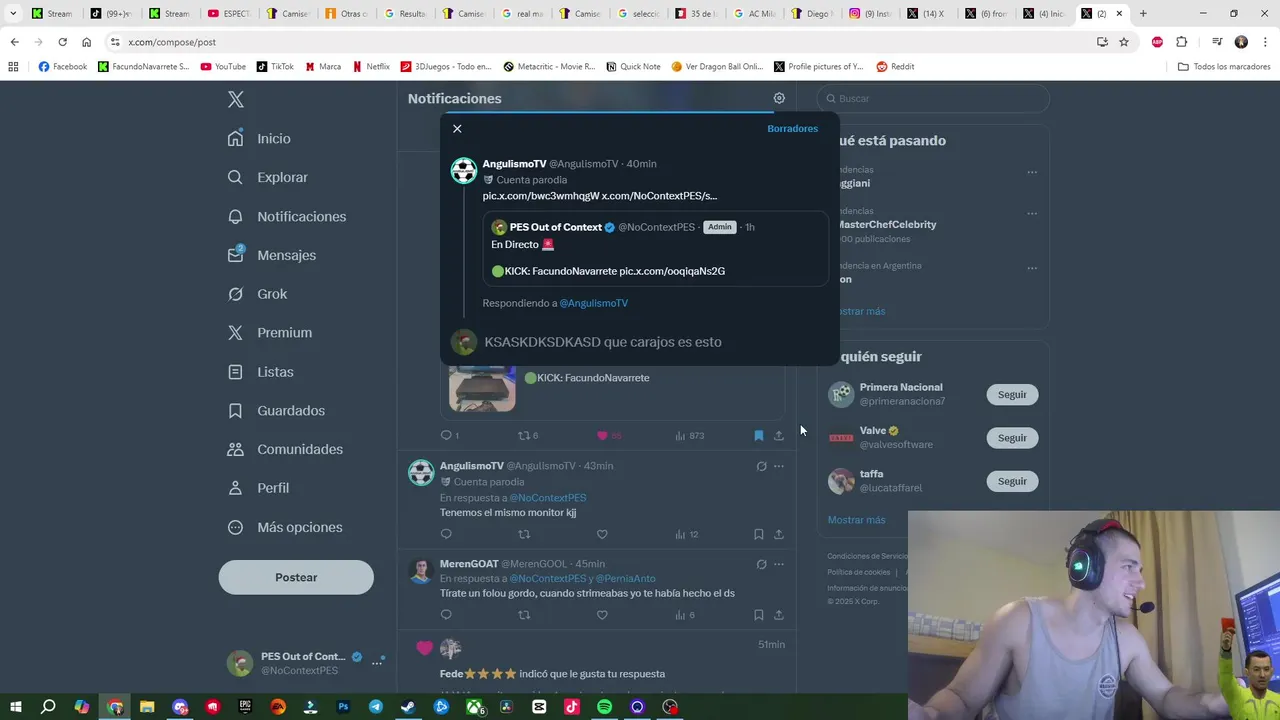Toggle bookmark on the KICK FacundoNavarrete post
Image resolution: width=1280 pixels, height=720 pixels.
pos(759,435)
